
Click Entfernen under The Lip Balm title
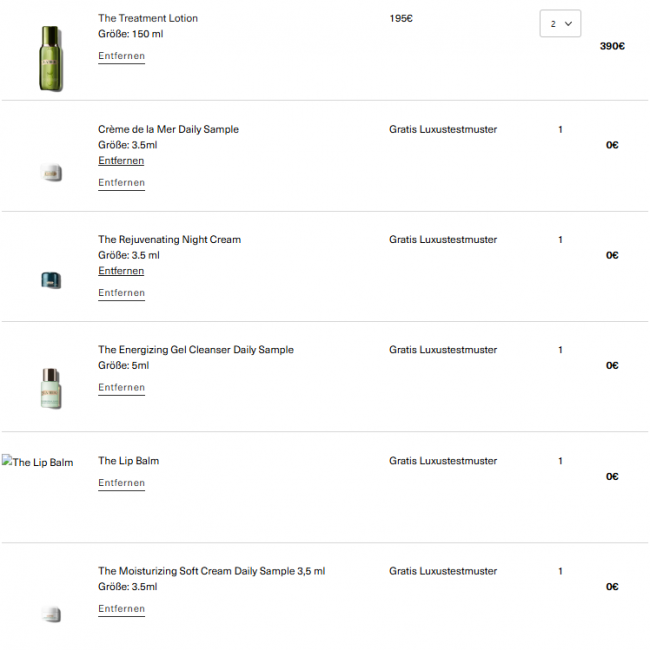pyautogui.click(x=121, y=483)
